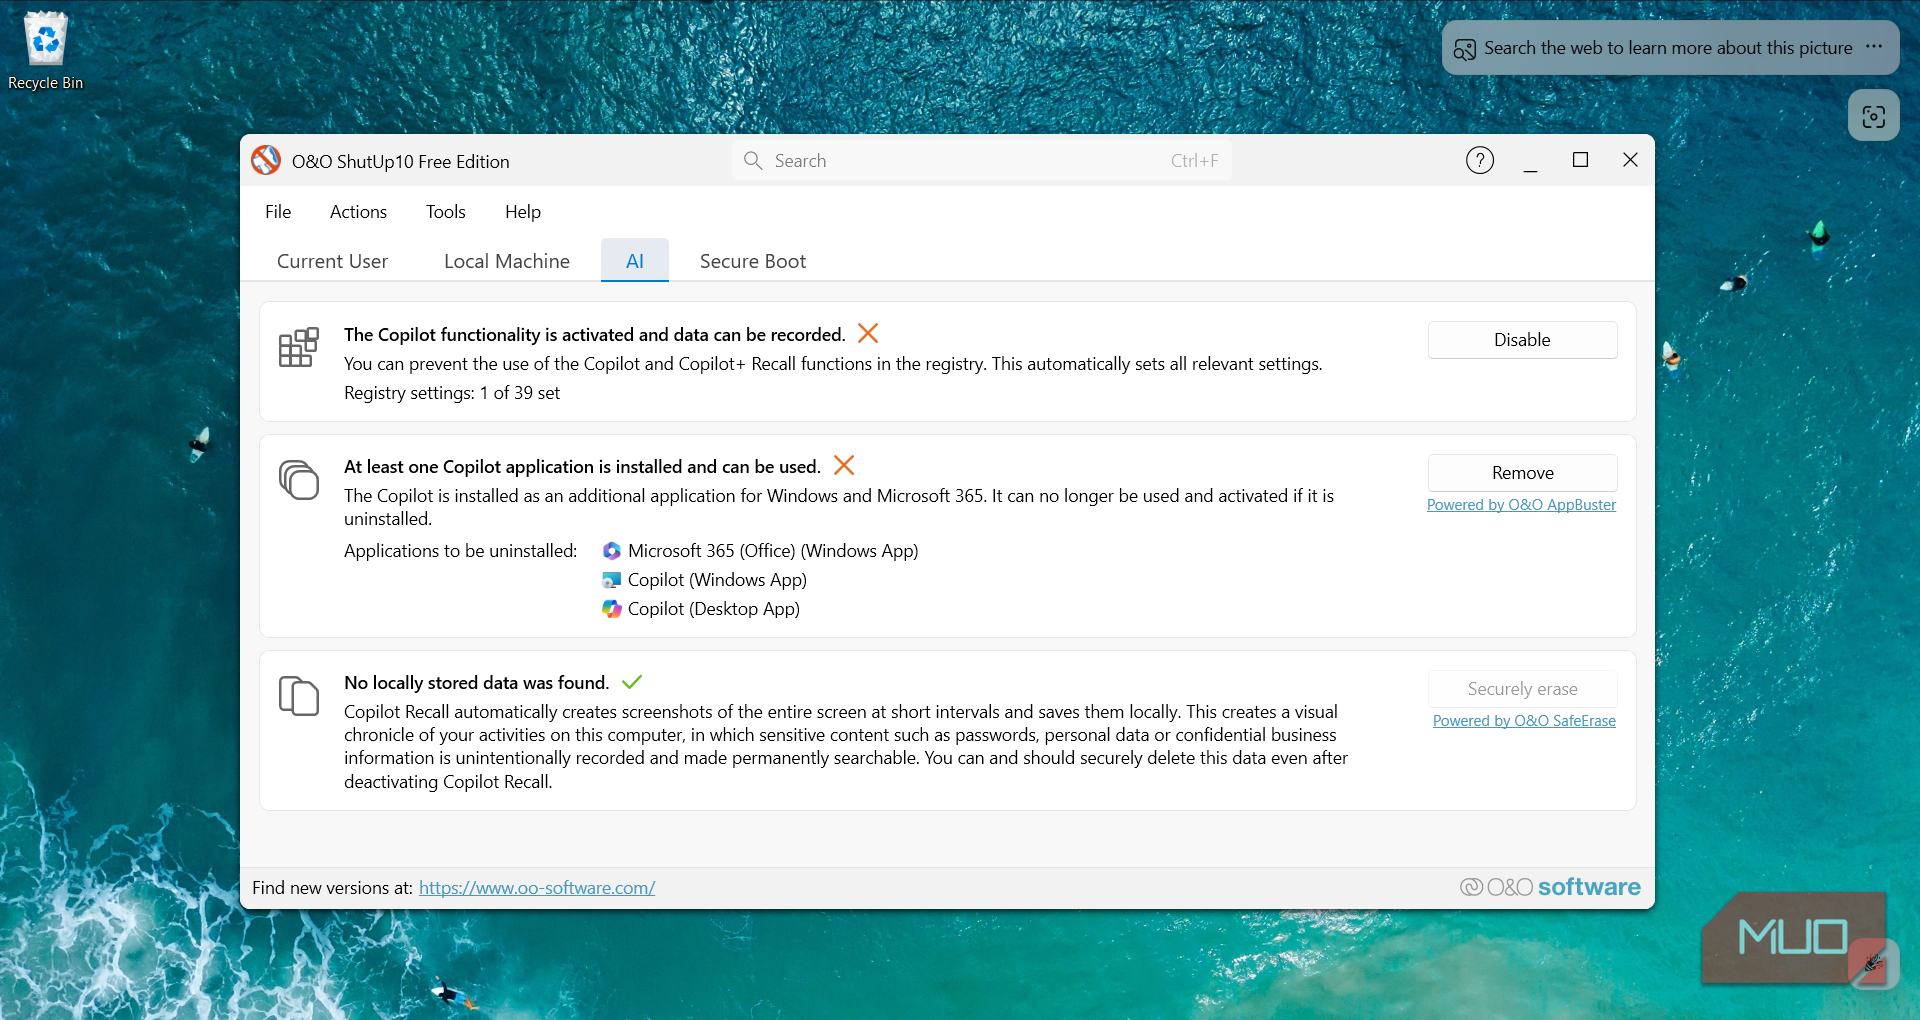The width and height of the screenshot is (1920, 1020).
Task: Switch to the Secure Boot tab
Action: tap(753, 261)
